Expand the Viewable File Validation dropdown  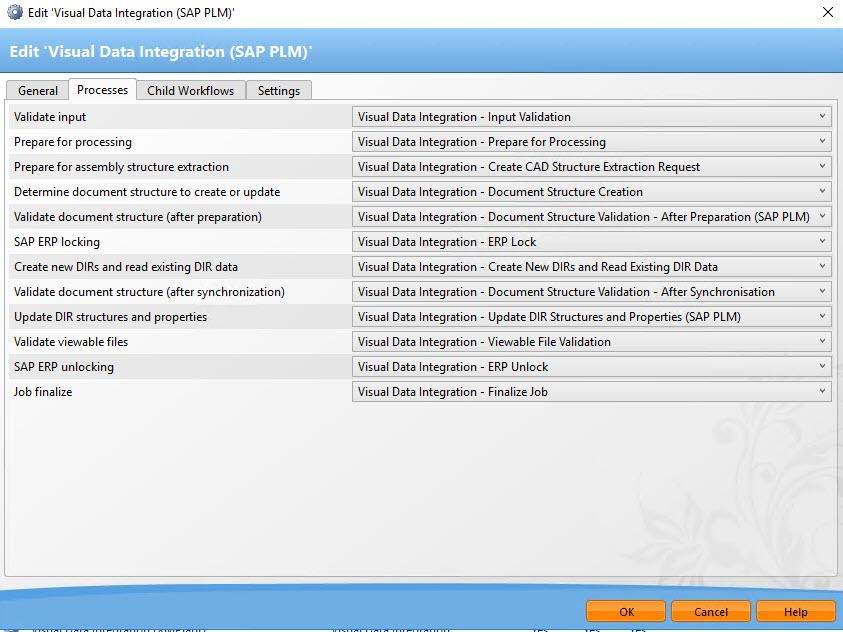coord(592,342)
